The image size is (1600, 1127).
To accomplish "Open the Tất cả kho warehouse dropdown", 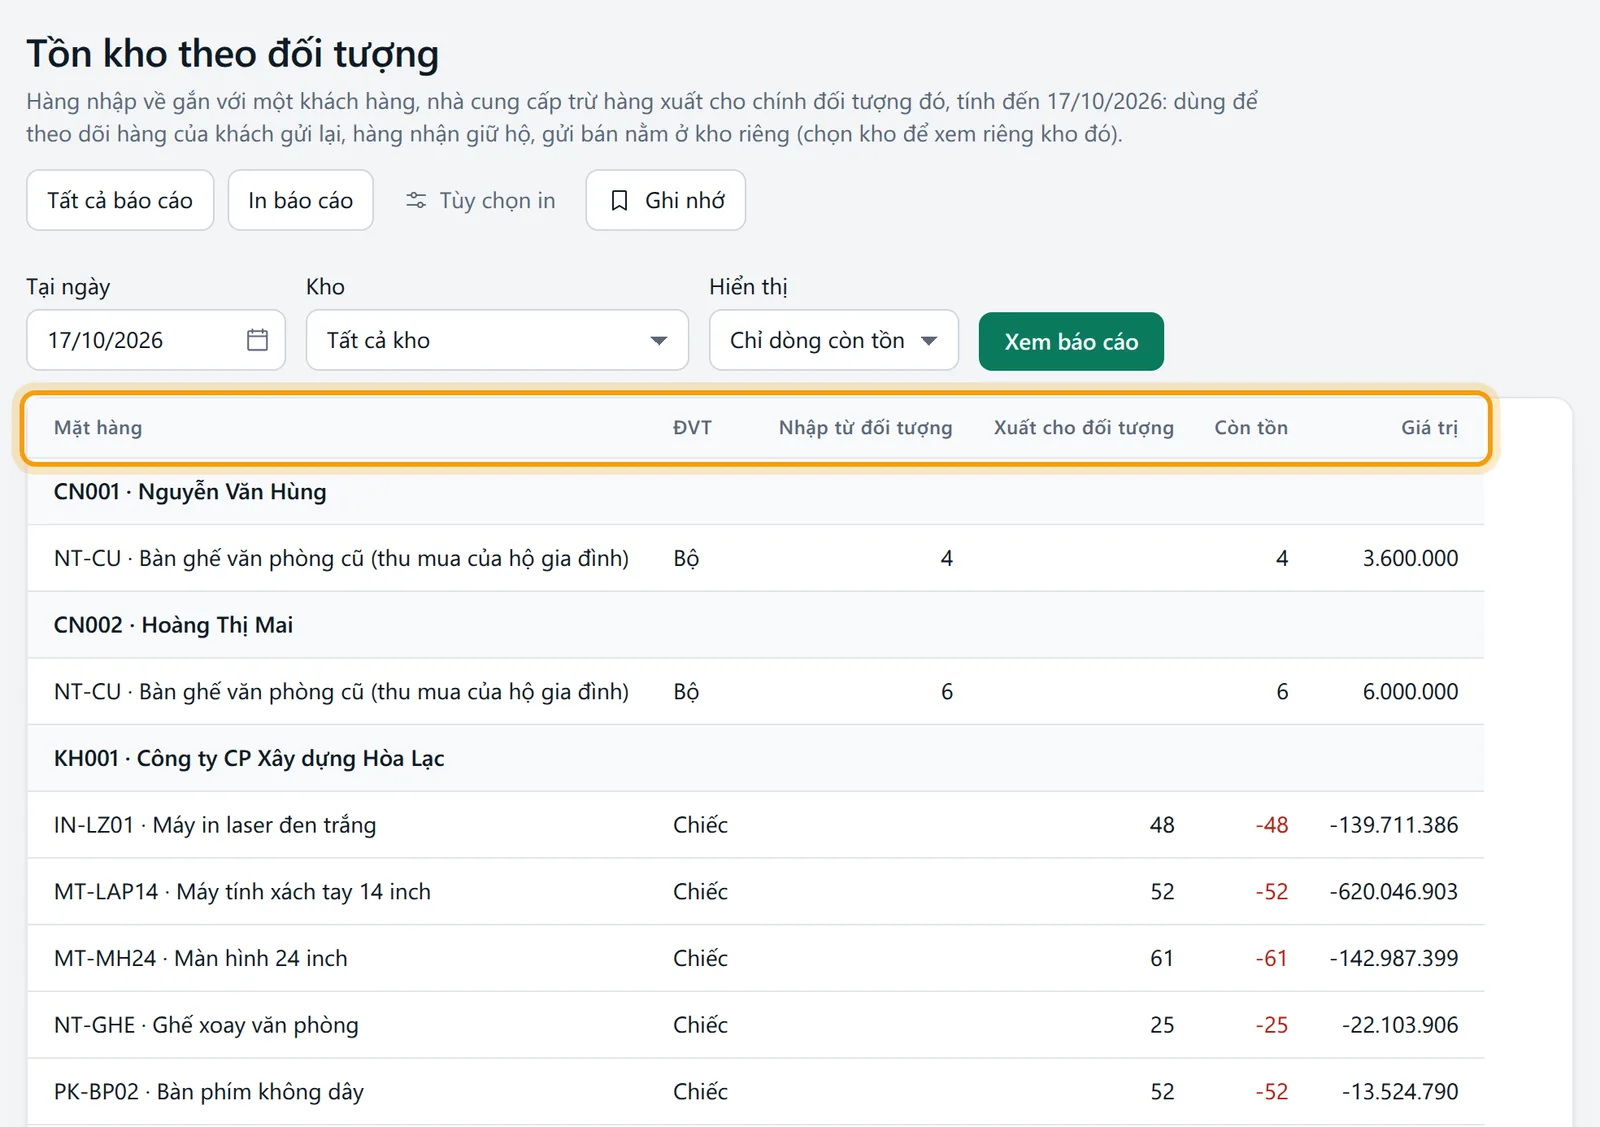I will [x=497, y=340].
